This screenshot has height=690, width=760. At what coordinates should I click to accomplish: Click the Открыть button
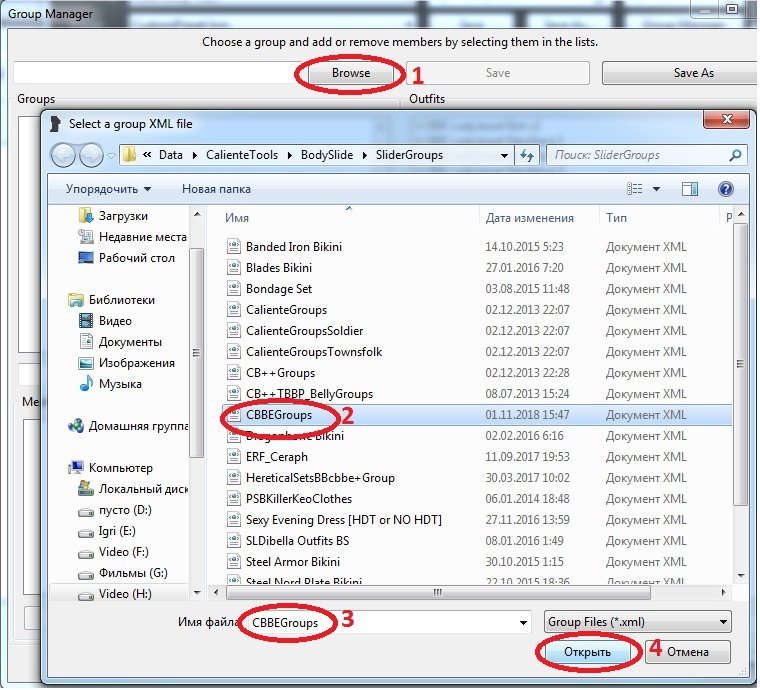click(587, 652)
